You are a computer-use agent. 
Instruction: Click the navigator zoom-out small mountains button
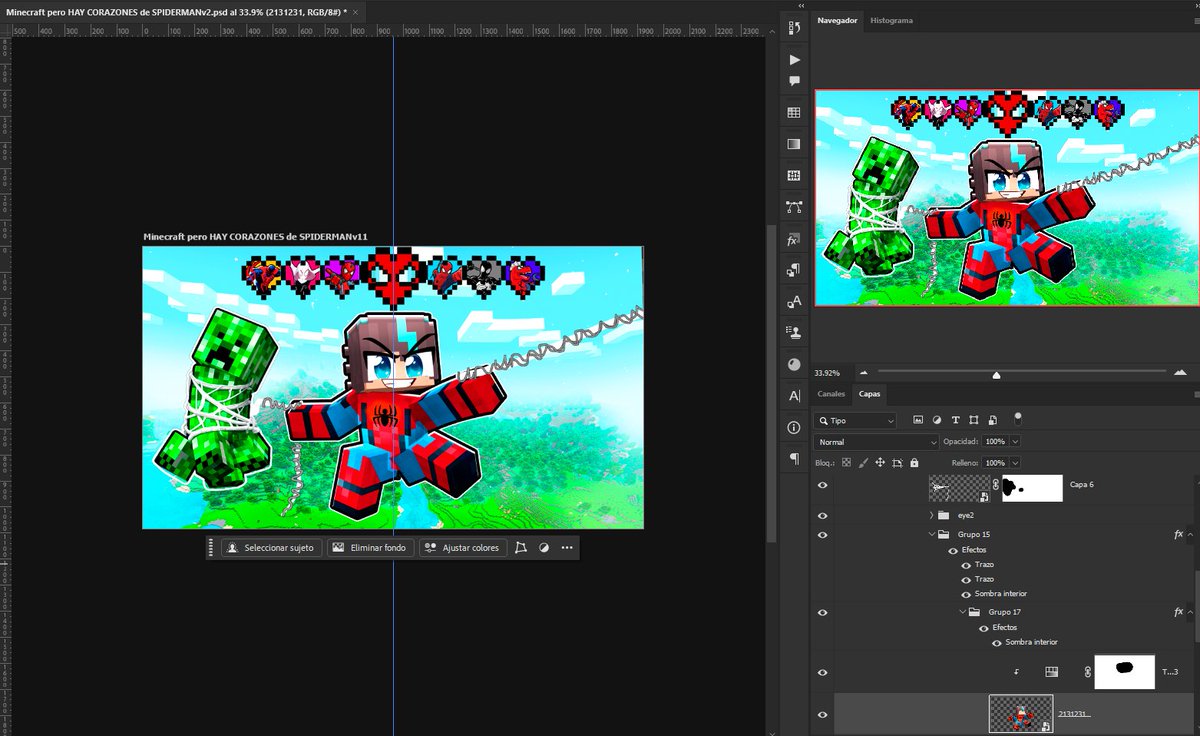coord(864,372)
